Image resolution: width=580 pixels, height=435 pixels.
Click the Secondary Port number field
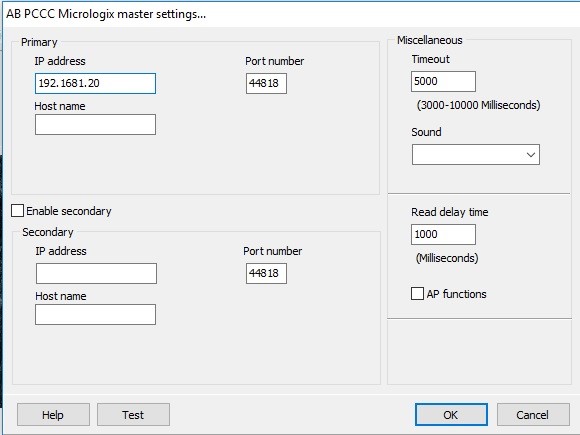pyautogui.click(x=266, y=273)
